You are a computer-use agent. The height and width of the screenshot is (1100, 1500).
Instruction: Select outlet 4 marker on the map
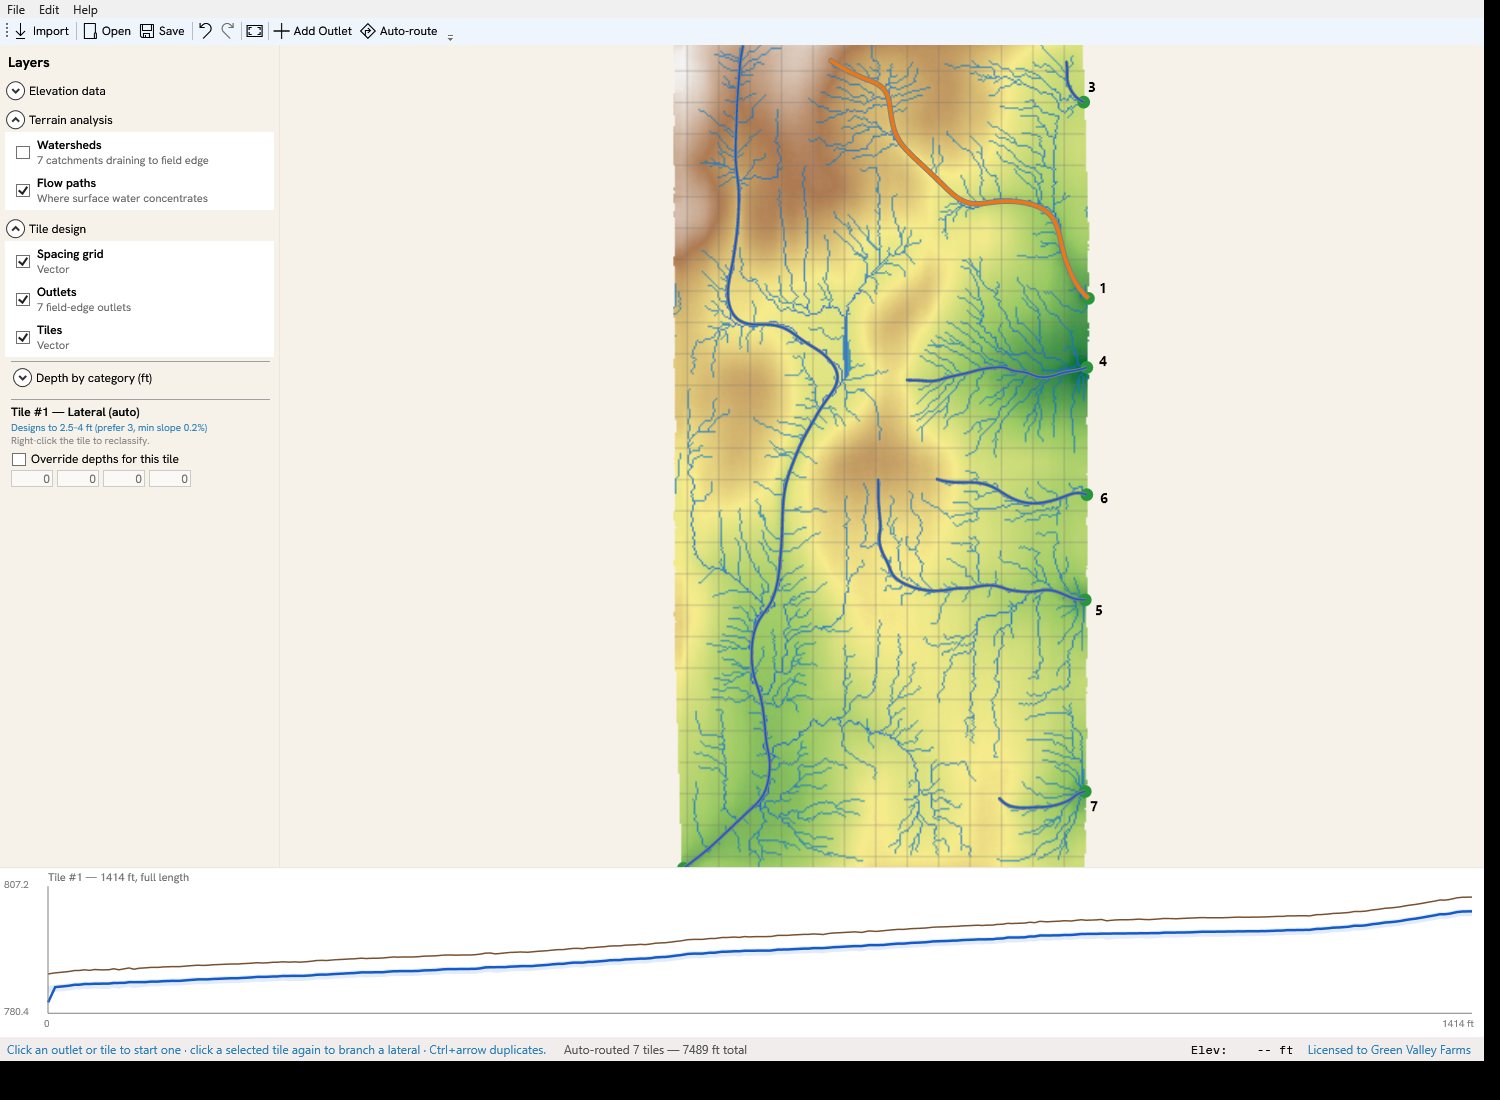(x=1087, y=368)
